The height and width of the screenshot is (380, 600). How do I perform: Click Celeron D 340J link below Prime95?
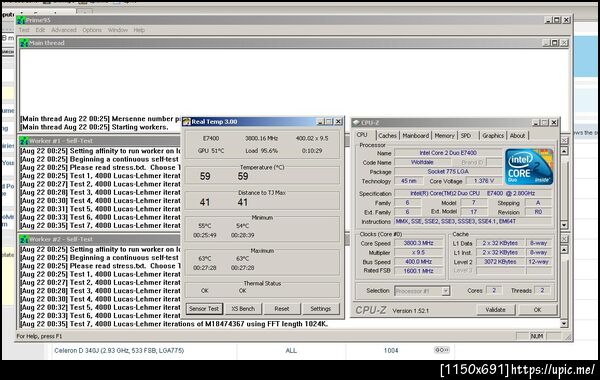pos(119,350)
